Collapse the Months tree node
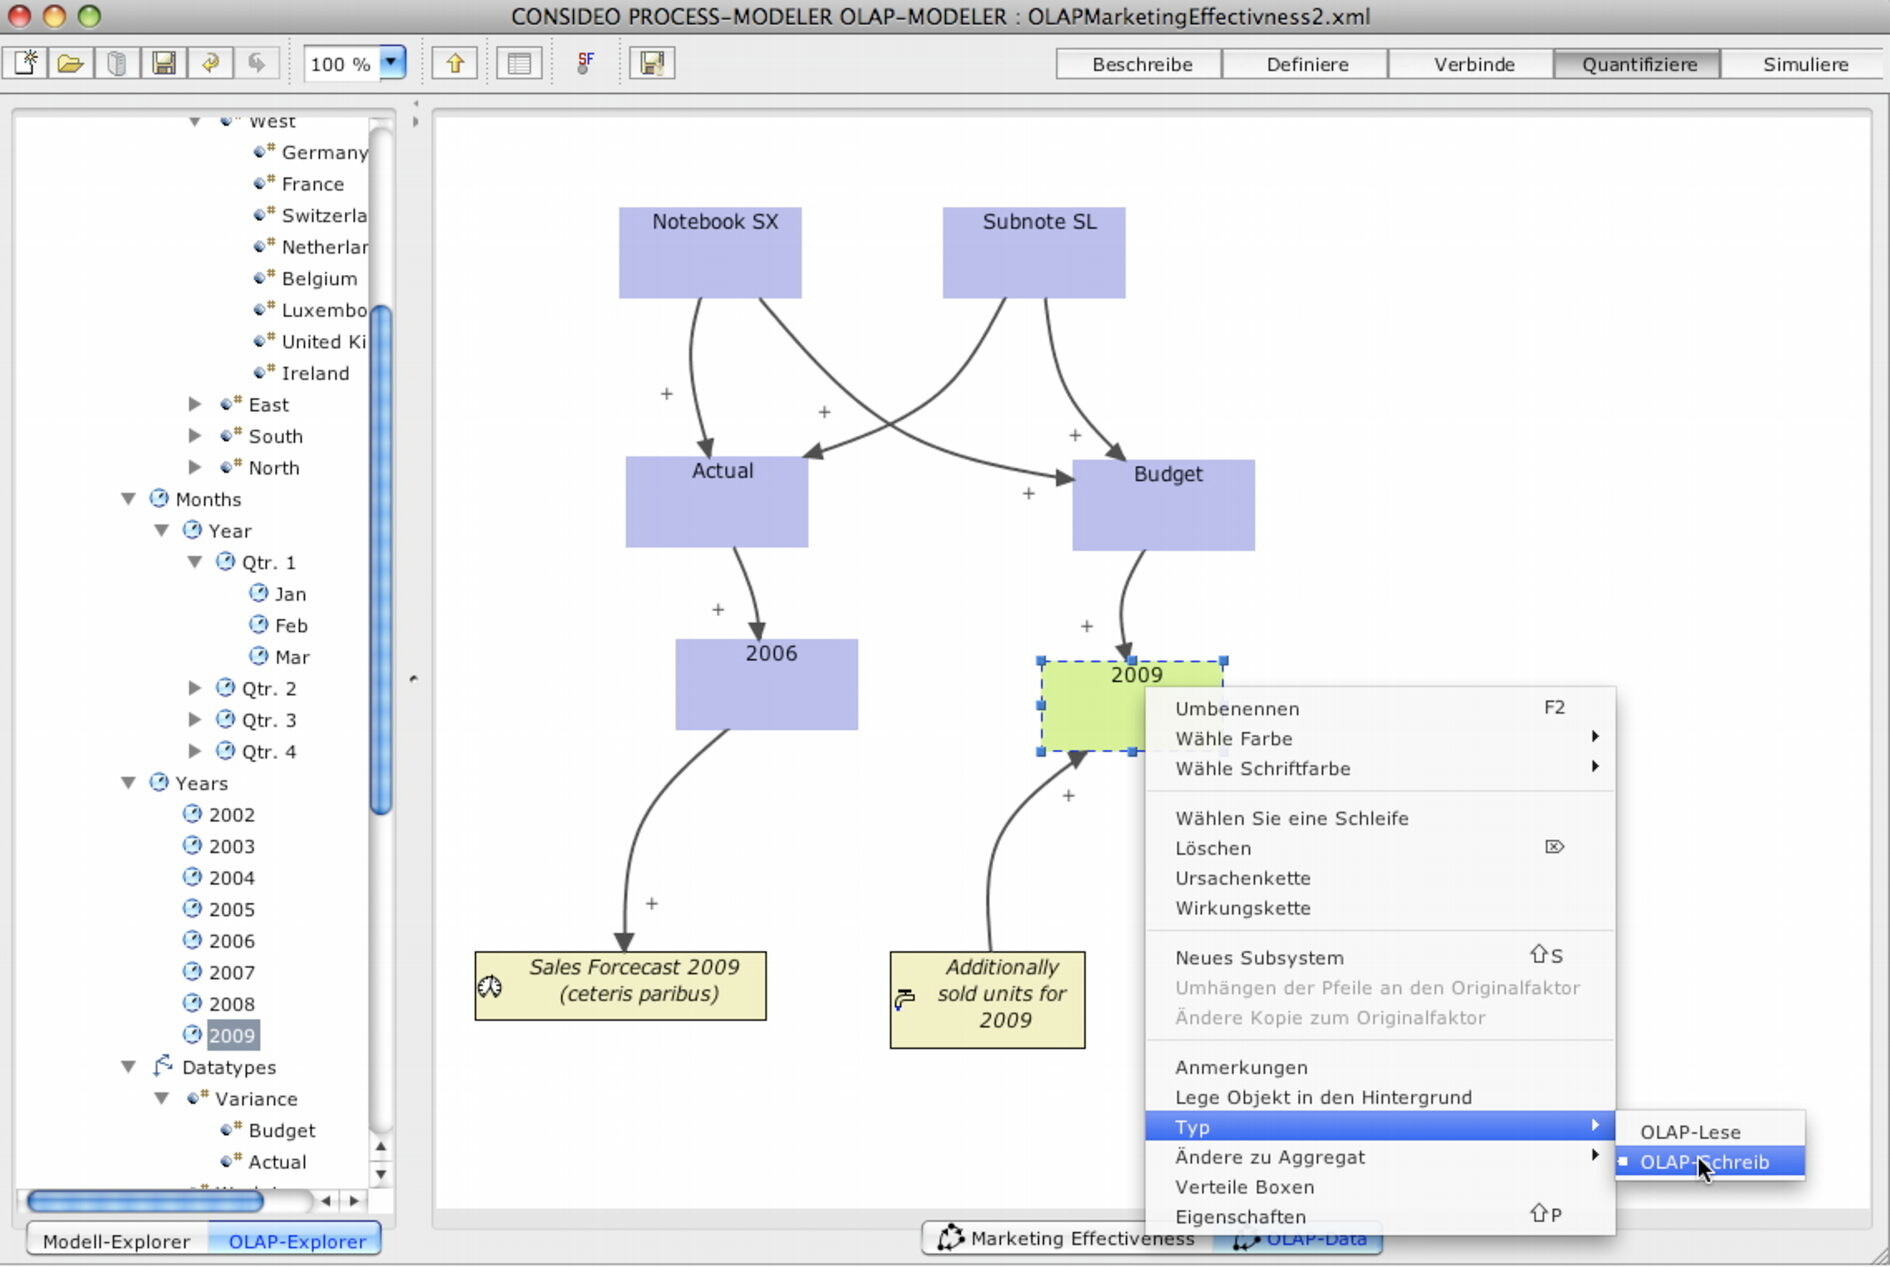Screen dimensions: 1890x1267 click(x=128, y=498)
